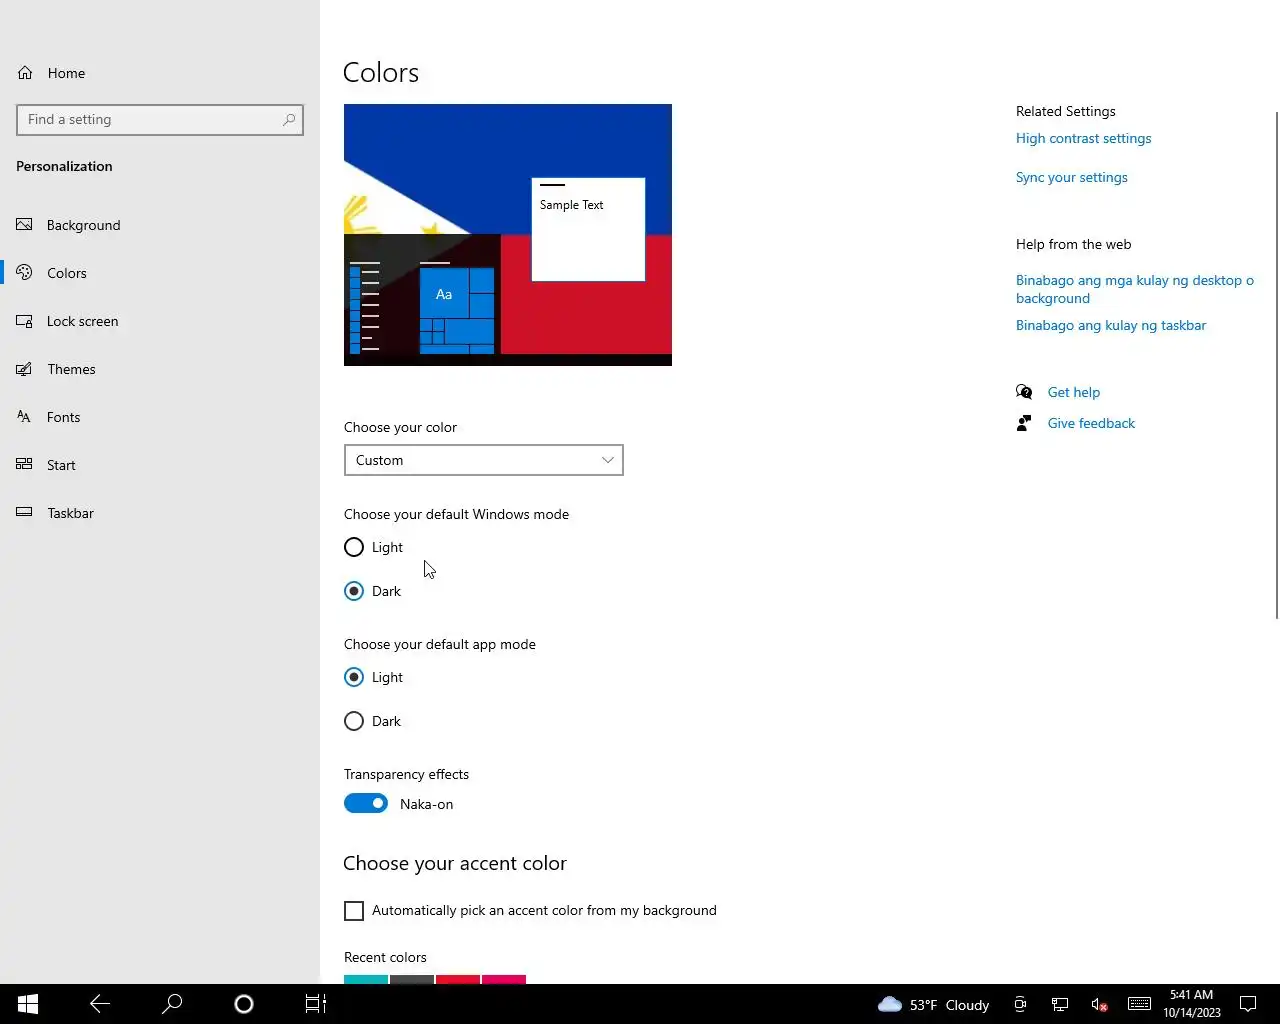This screenshot has width=1280, height=1024.
Task: Check Automatically pick an accent color
Action: pyautogui.click(x=354, y=911)
